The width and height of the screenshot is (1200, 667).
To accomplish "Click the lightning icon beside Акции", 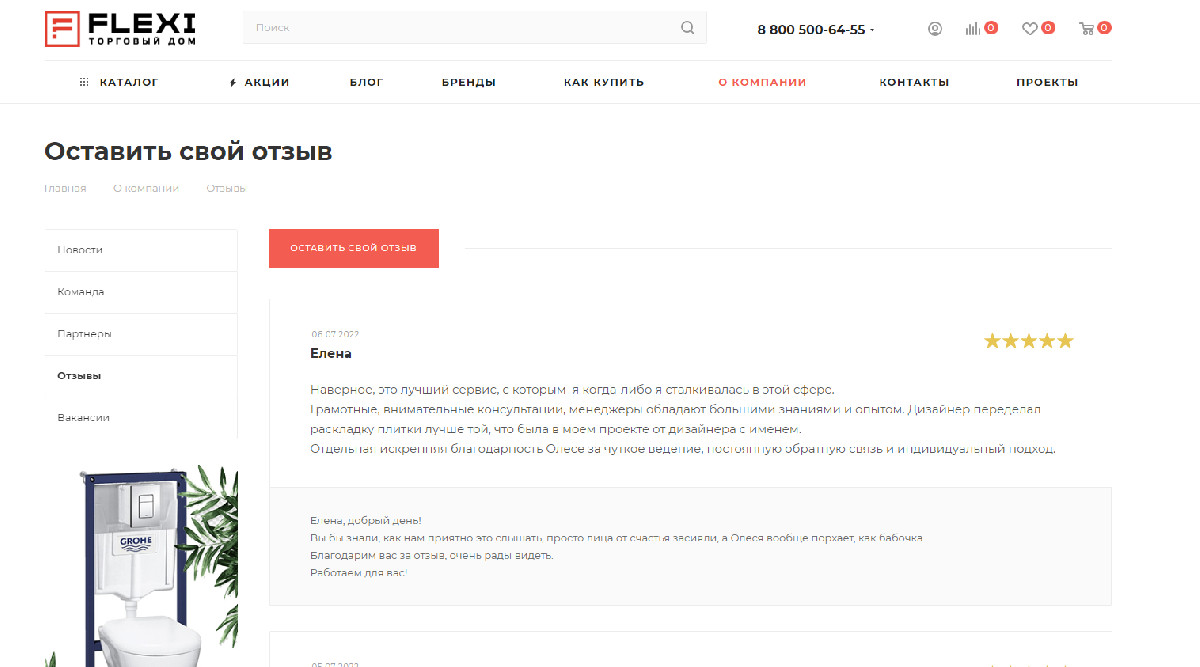I will [x=233, y=83].
